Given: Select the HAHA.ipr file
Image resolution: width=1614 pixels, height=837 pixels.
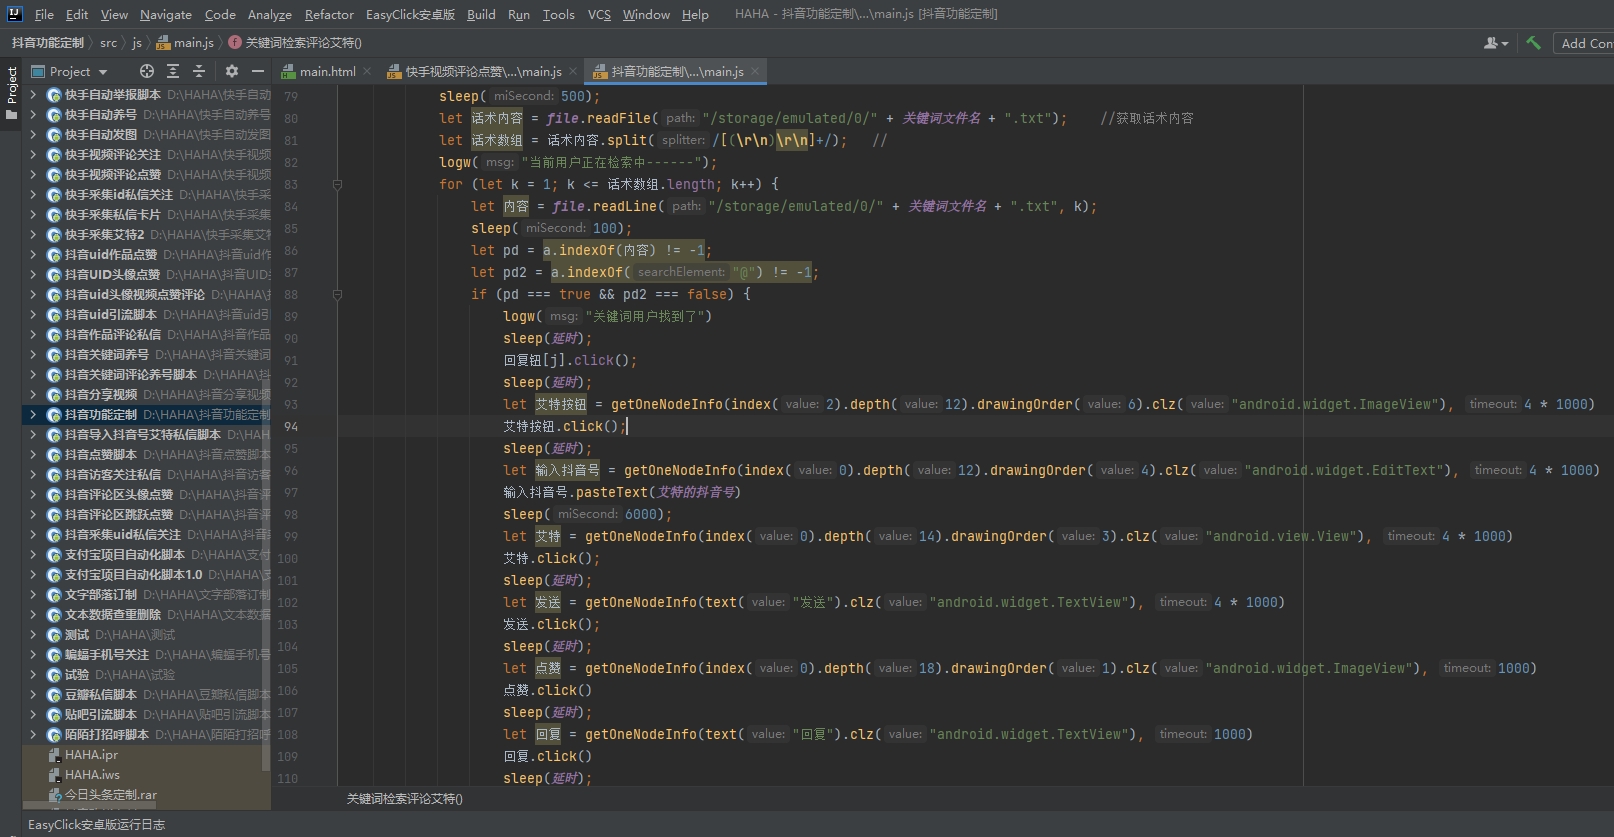Looking at the screenshot, I should (91, 755).
